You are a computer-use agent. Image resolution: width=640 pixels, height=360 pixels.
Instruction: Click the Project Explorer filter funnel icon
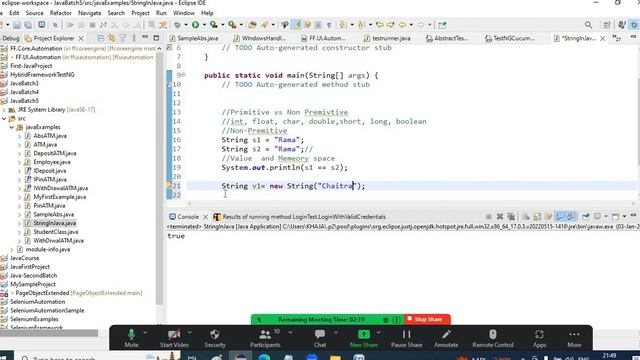pyautogui.click(x=123, y=38)
